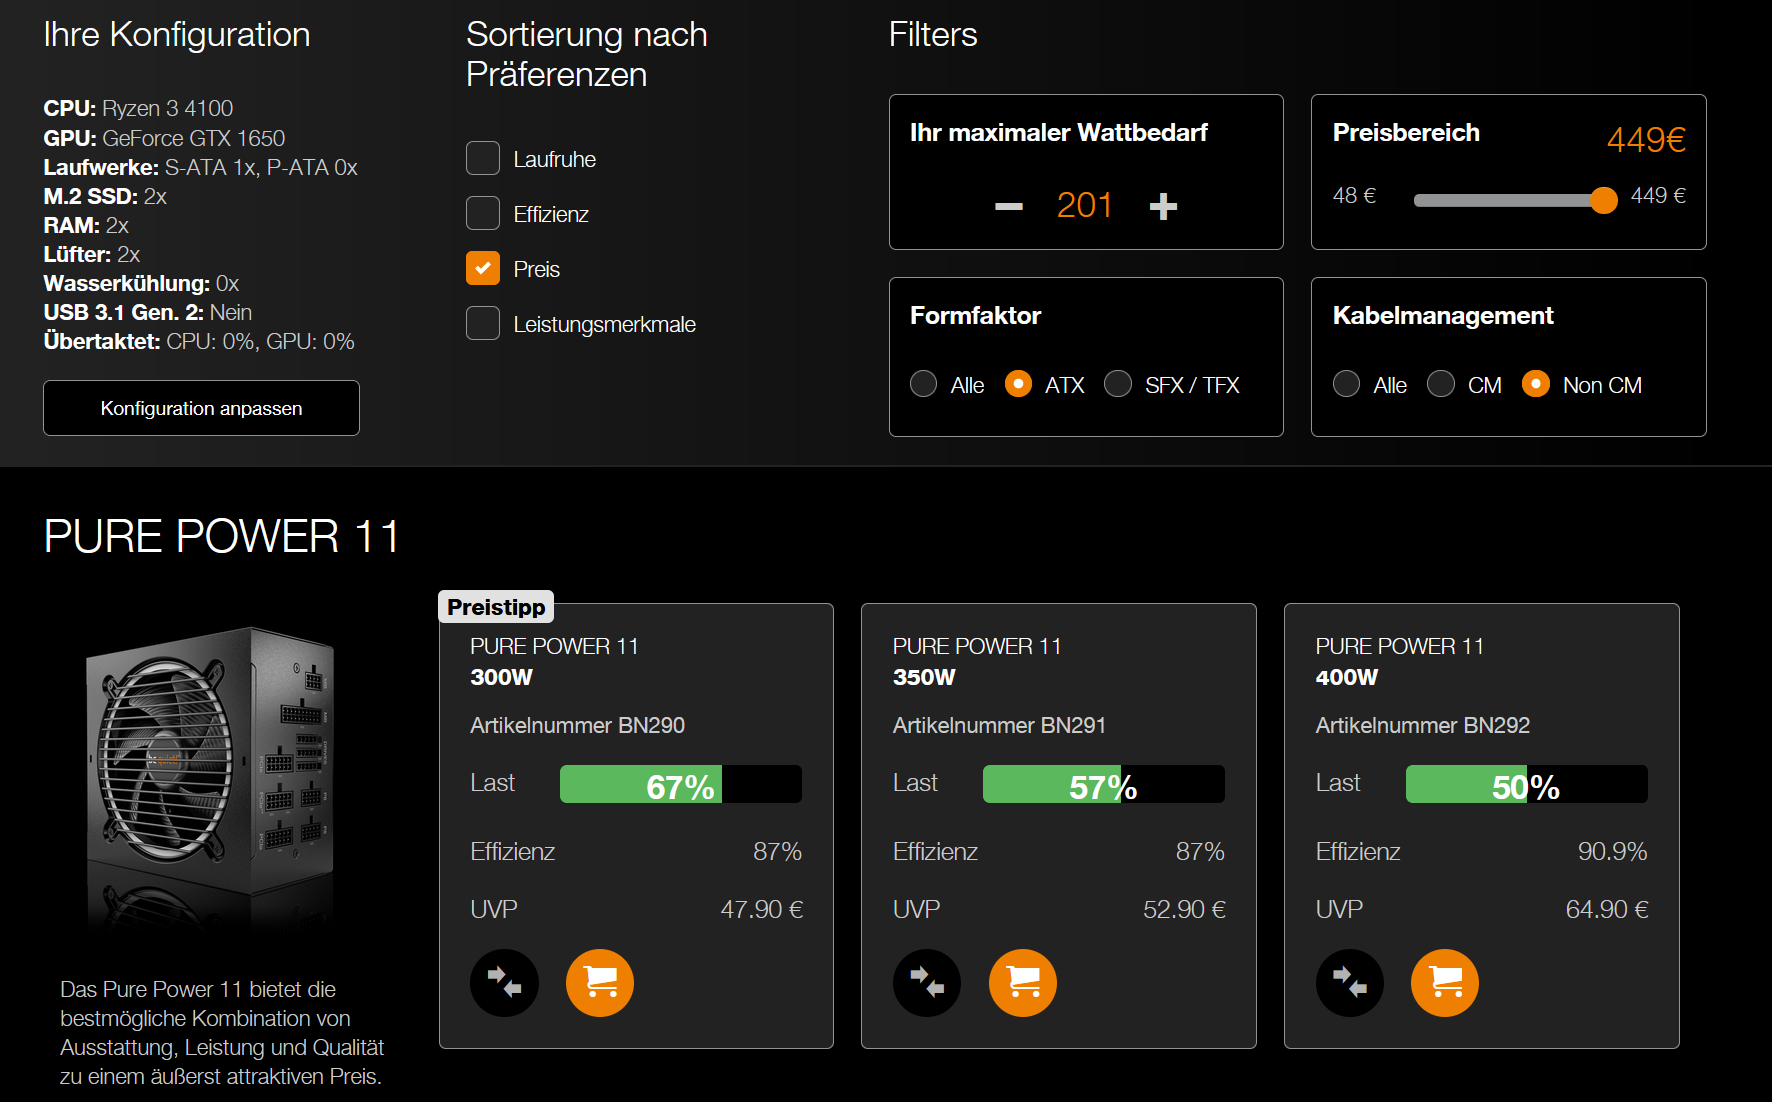This screenshot has height=1102, width=1772.
Task: Click the CPU: Ryzen 3 4100 line
Action: 138,108
